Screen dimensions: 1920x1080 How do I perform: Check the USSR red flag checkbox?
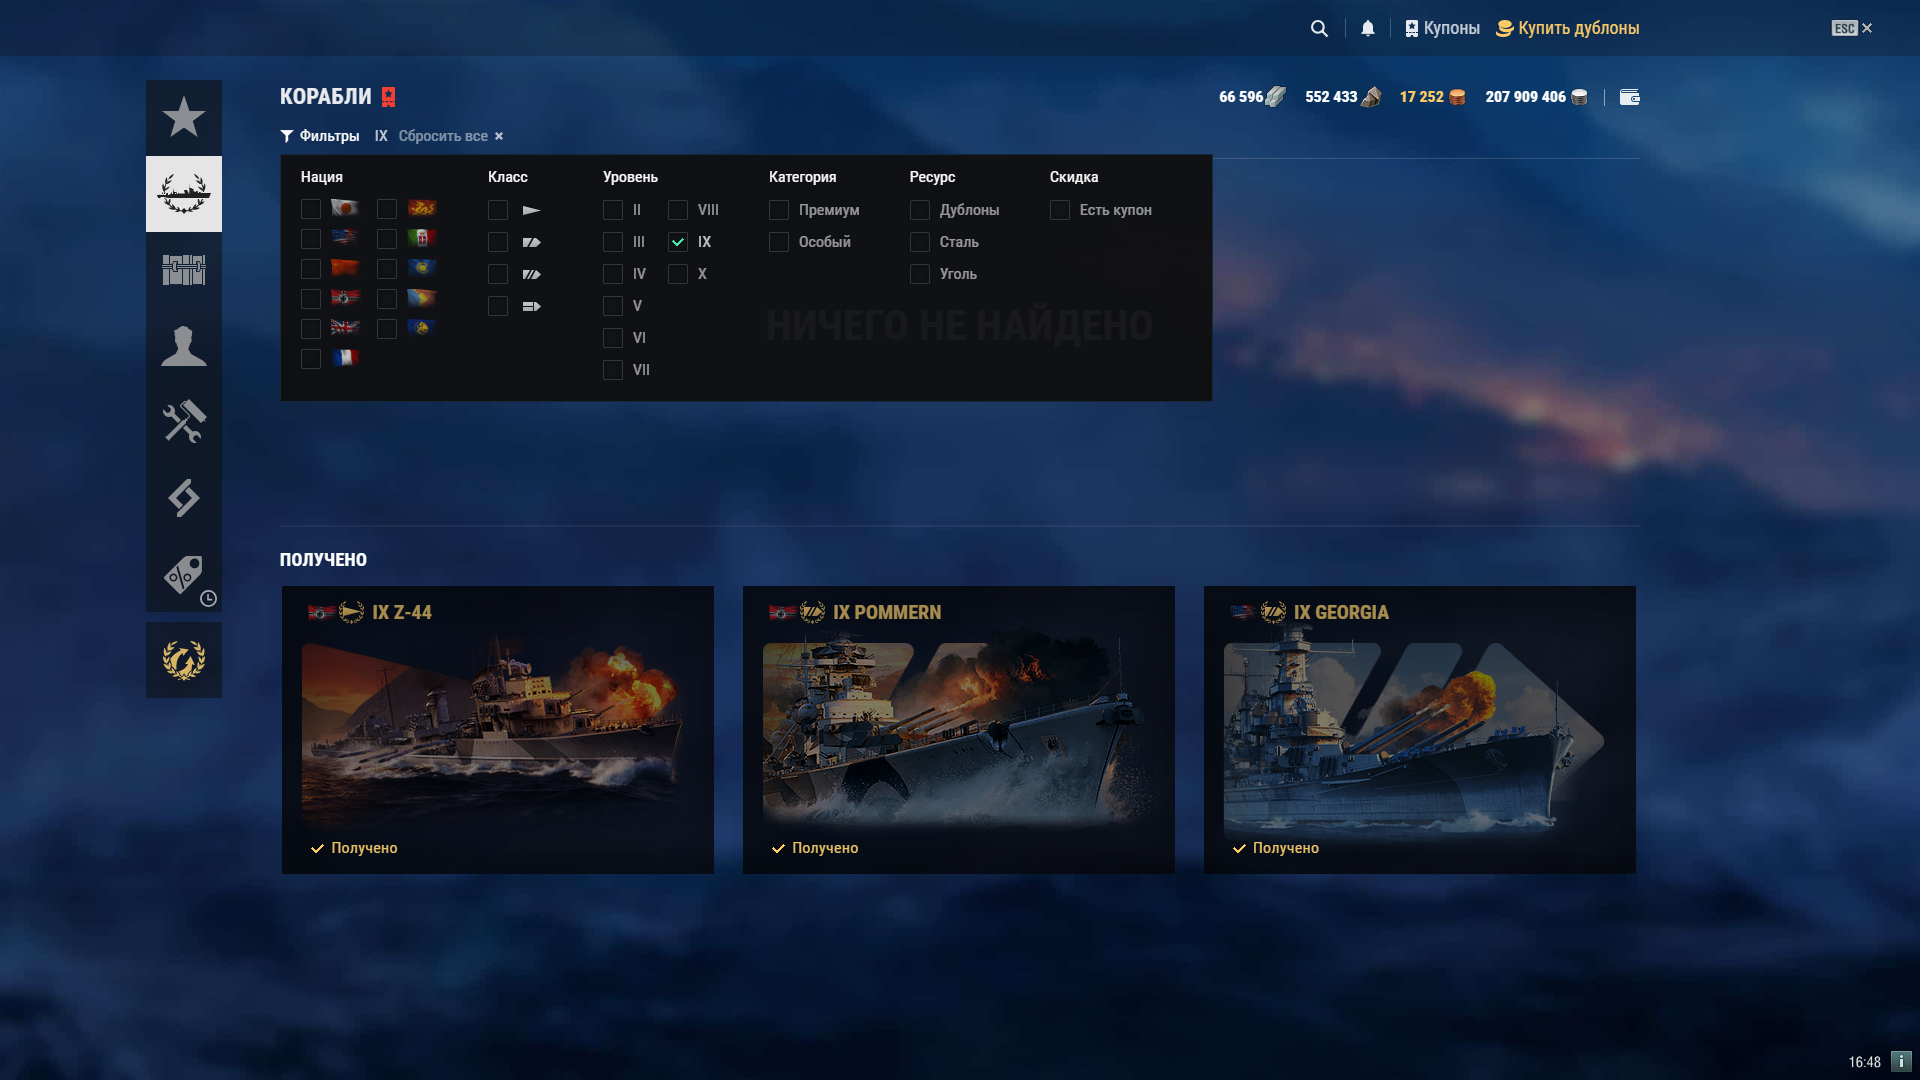pos(311,269)
